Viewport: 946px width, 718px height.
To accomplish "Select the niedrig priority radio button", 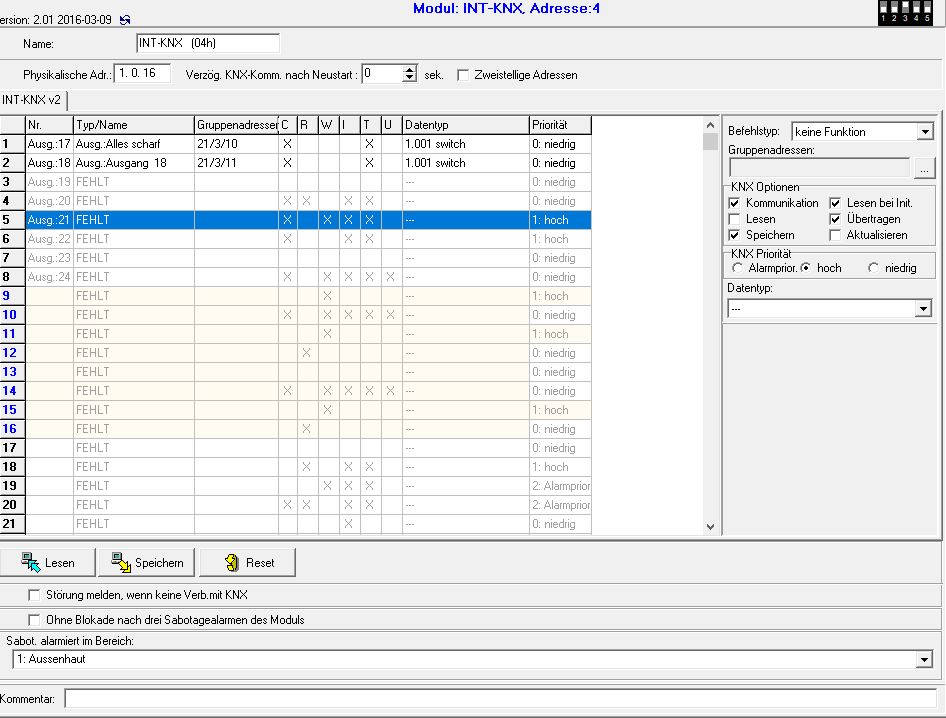I will point(874,268).
